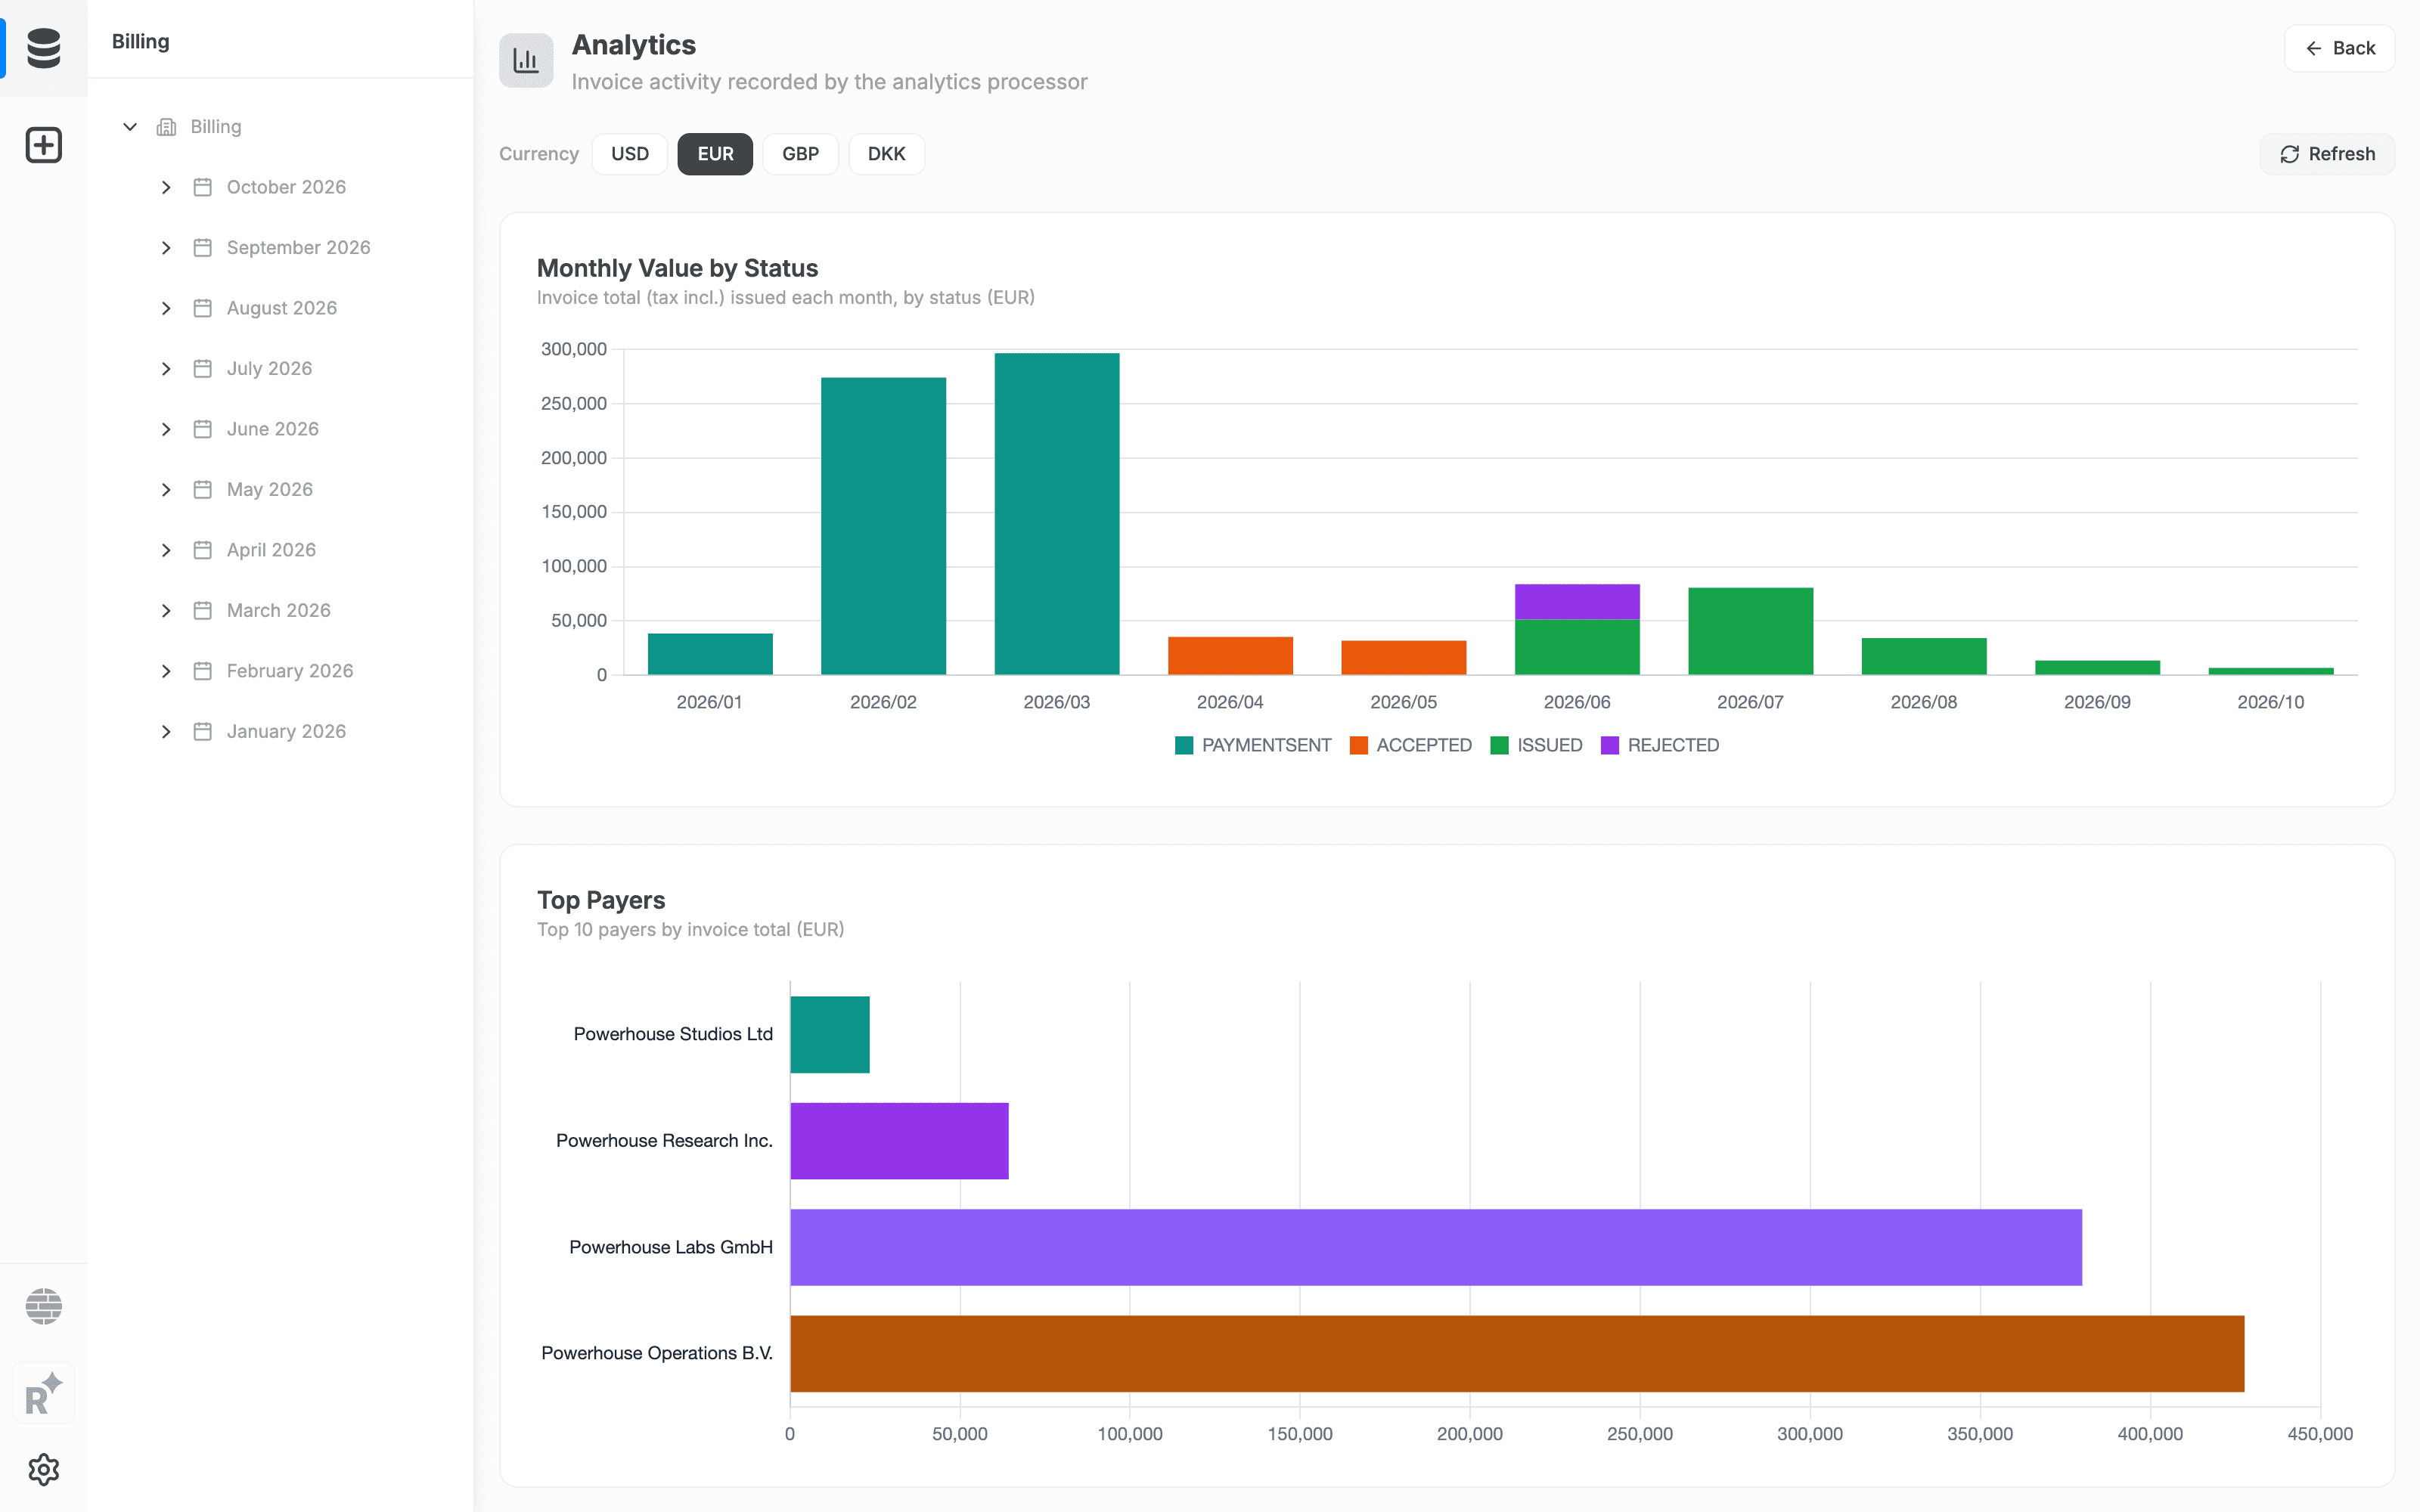Click the Powerhouse Operations B.V. bar
The width and height of the screenshot is (2420, 1512).
tap(1517, 1354)
